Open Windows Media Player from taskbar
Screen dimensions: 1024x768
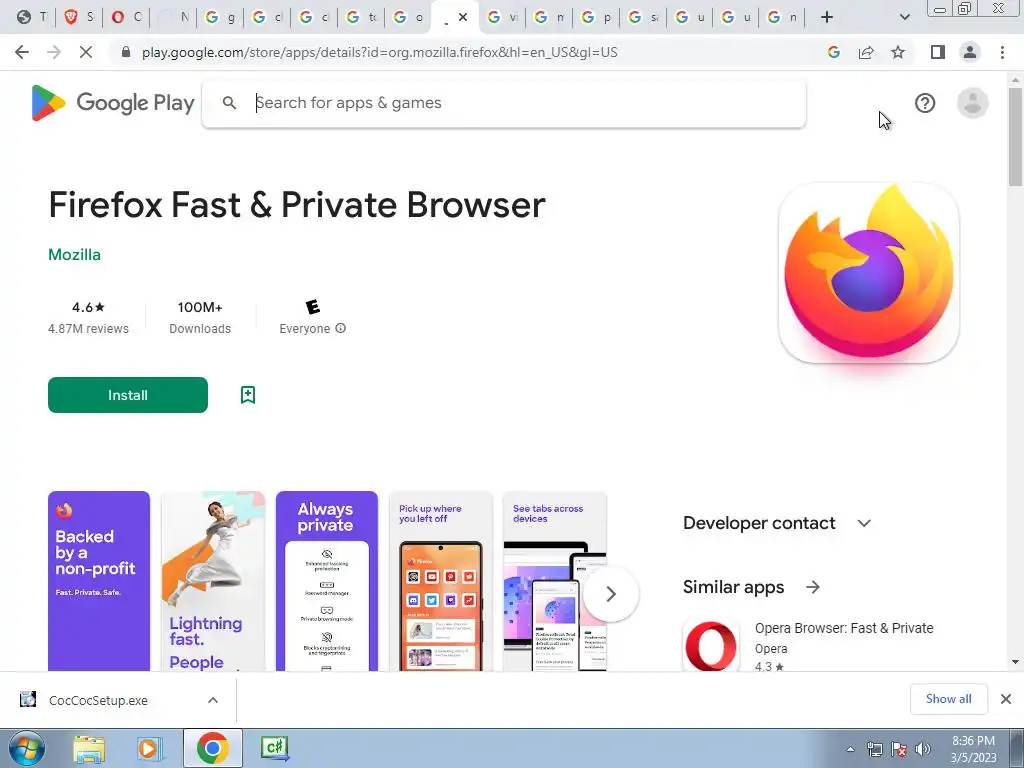[x=150, y=748]
